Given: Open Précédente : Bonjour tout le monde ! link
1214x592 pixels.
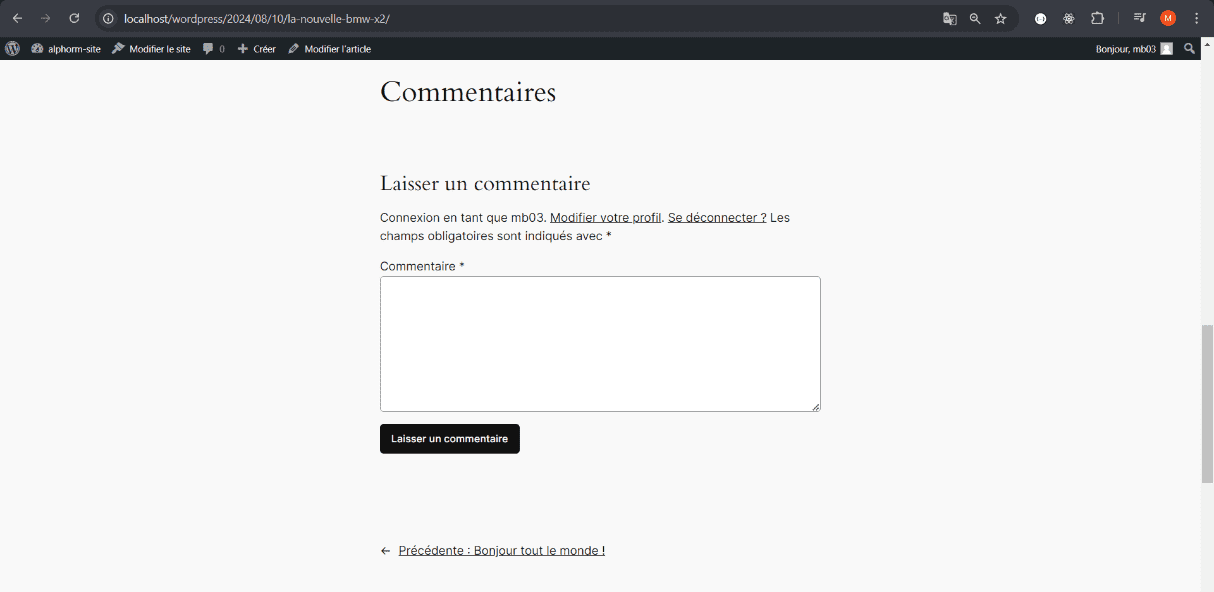Looking at the screenshot, I should point(501,550).
